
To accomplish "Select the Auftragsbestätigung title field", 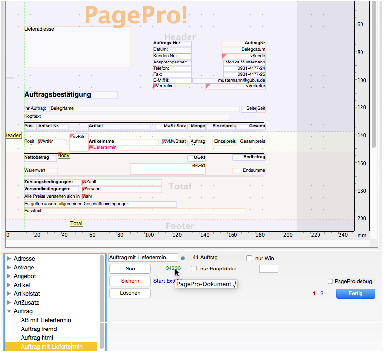I will (71, 95).
